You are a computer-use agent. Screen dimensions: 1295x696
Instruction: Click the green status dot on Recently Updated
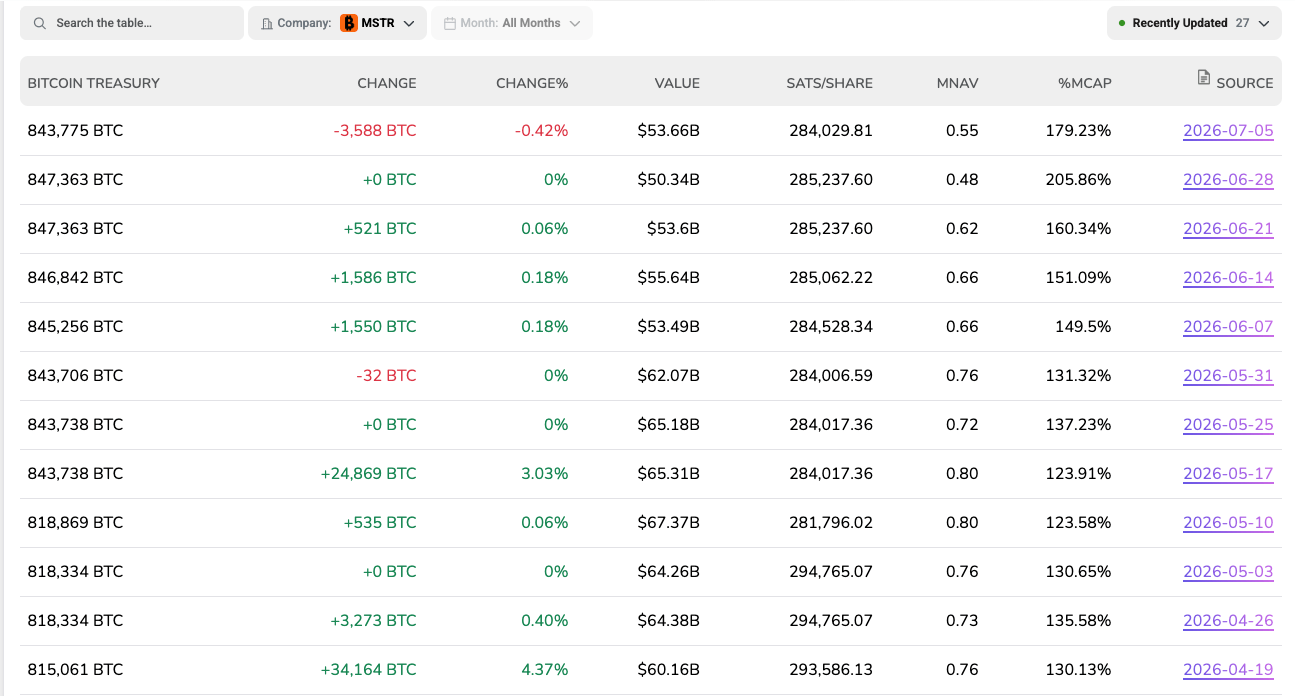[1122, 23]
